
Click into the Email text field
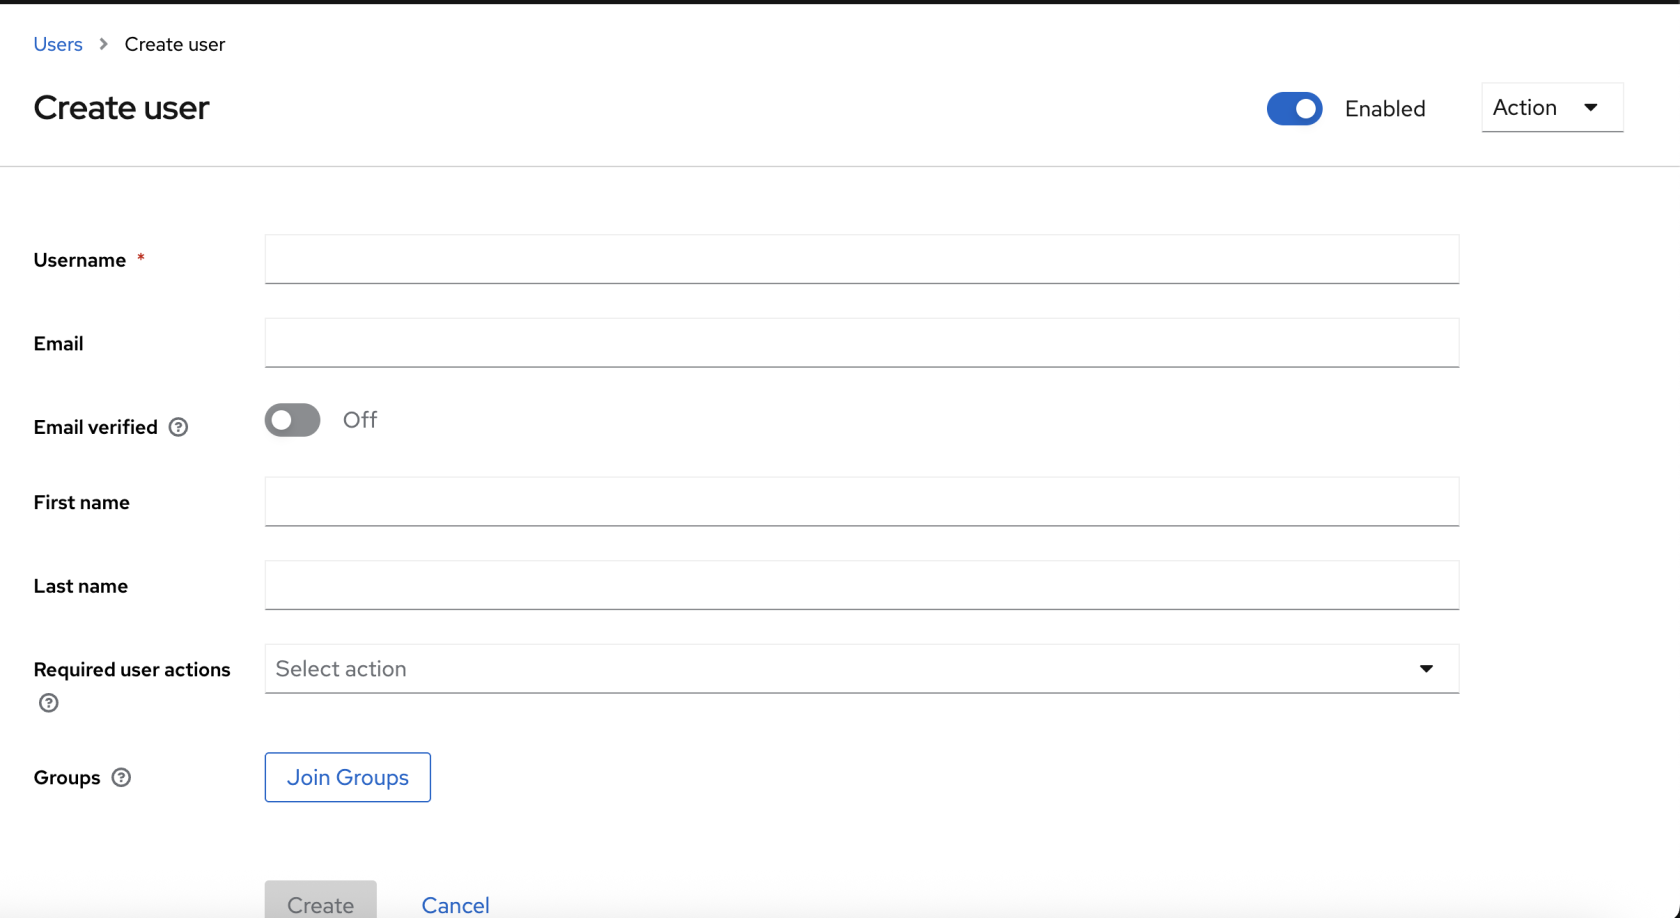point(861,343)
